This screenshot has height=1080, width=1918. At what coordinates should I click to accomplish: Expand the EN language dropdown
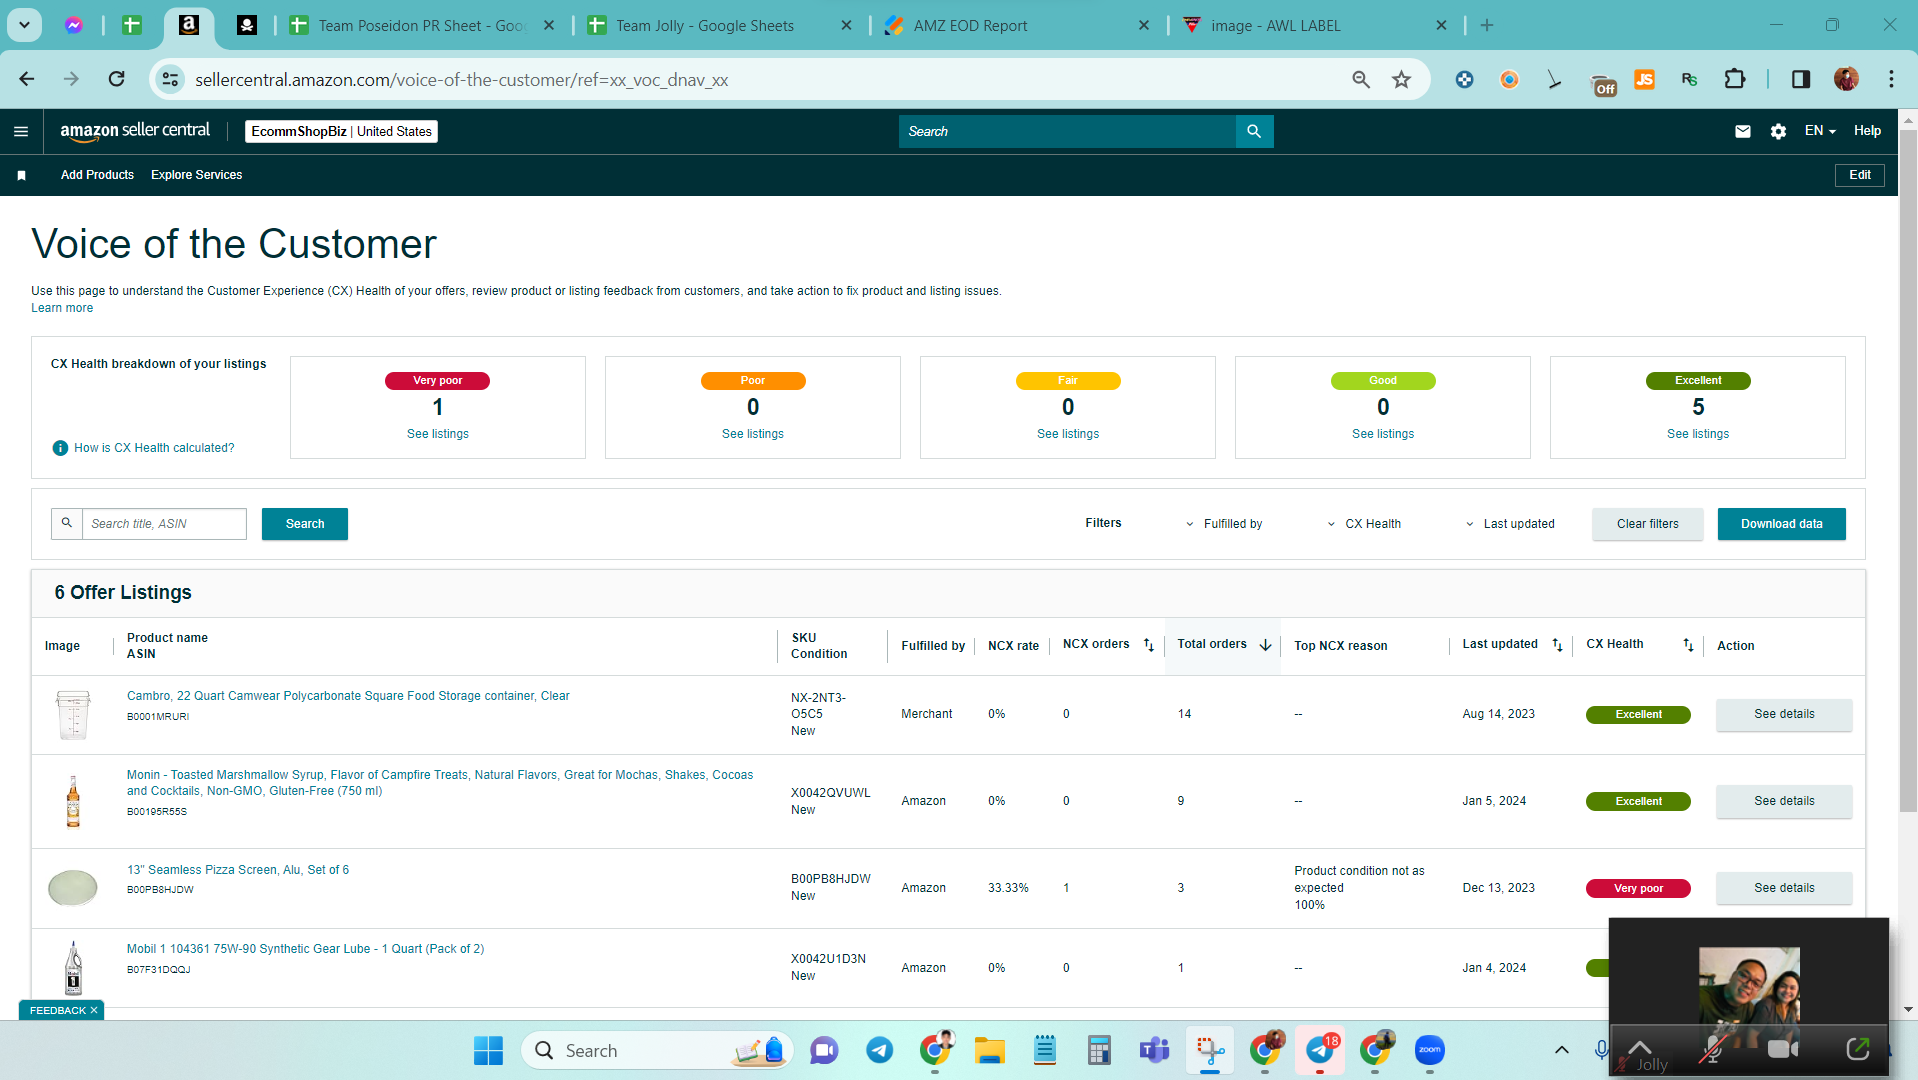tap(1820, 131)
